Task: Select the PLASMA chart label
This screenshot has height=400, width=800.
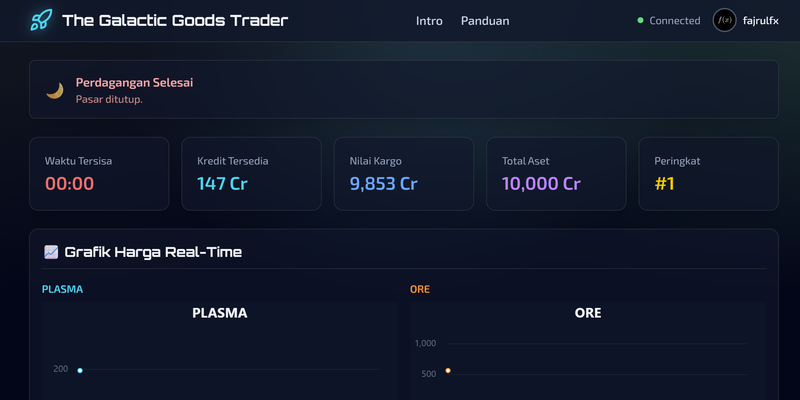Action: [62, 290]
